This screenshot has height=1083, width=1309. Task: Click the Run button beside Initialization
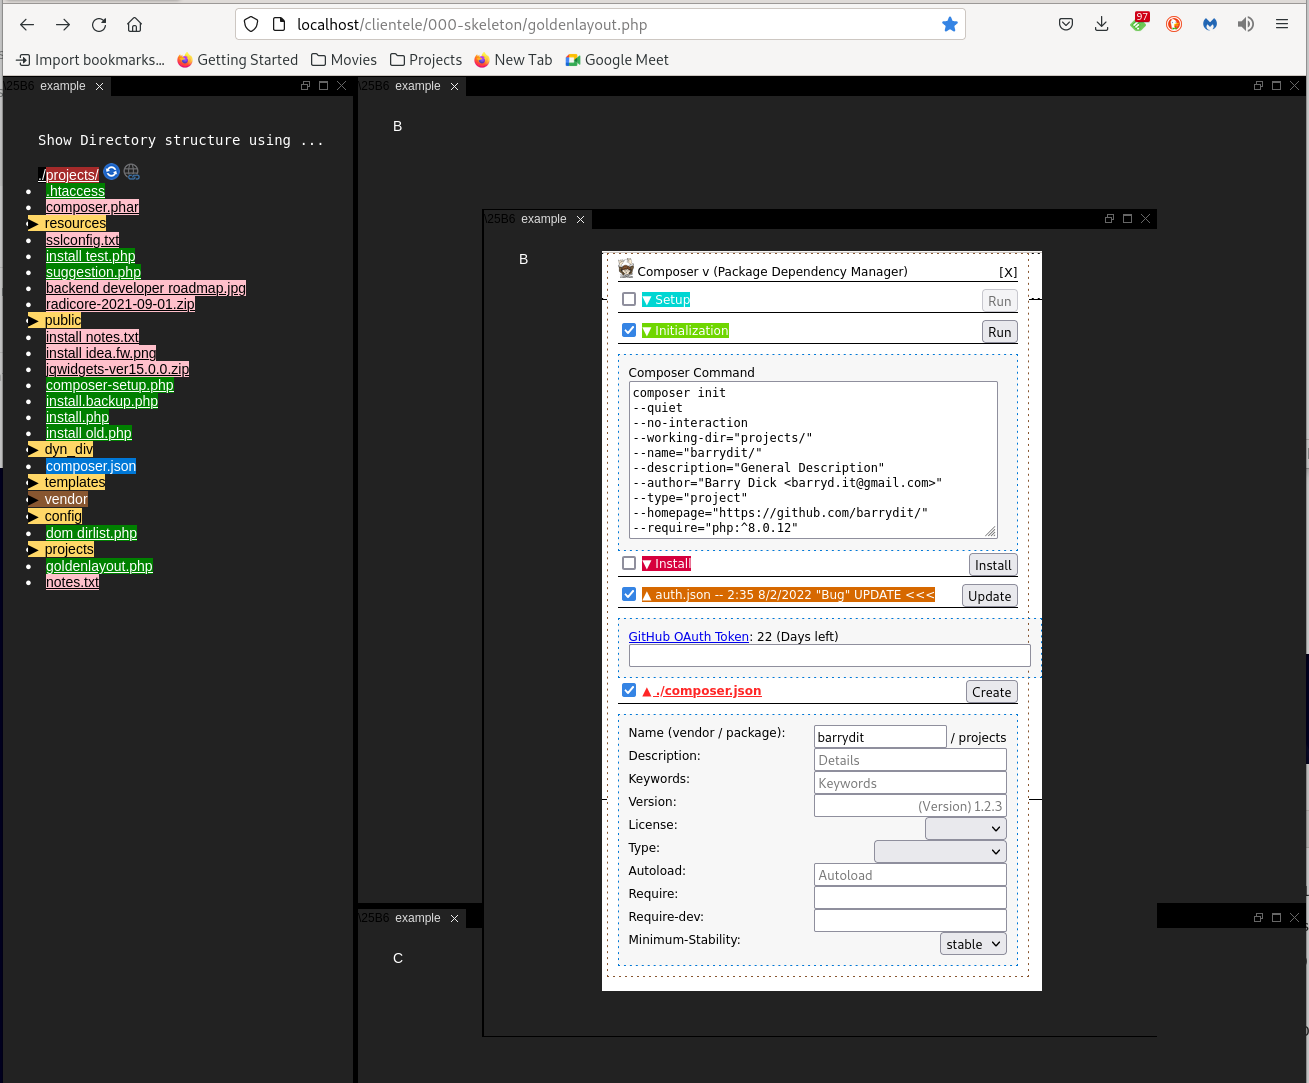[x=998, y=331]
